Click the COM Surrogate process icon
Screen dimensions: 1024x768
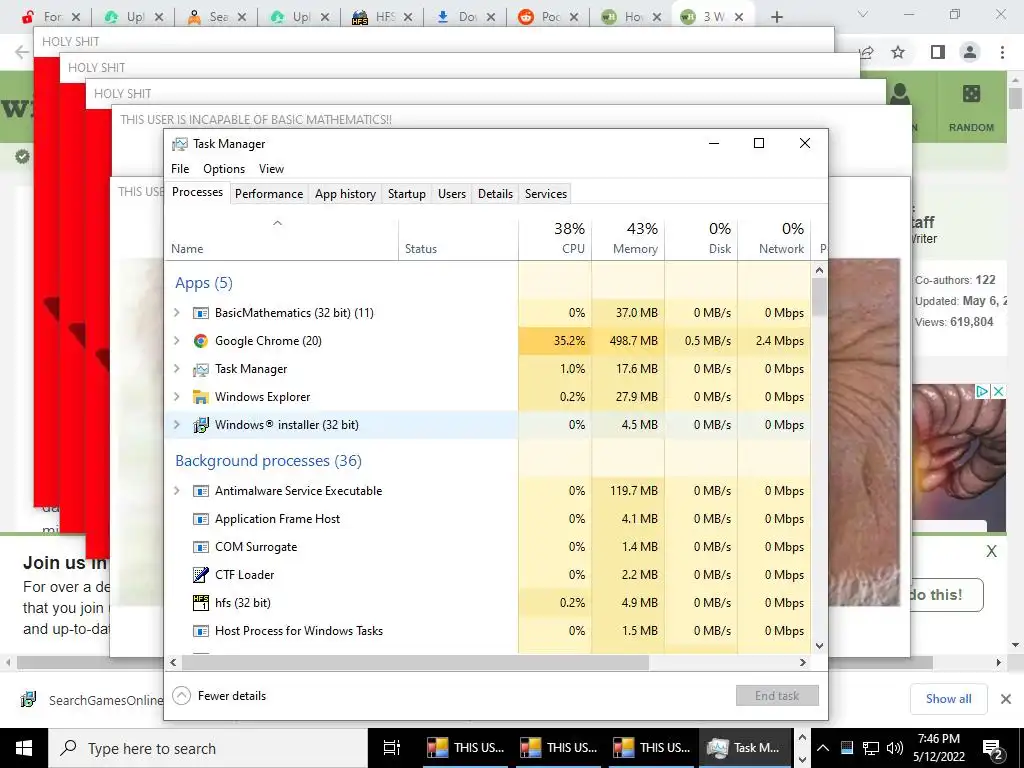[x=200, y=547]
